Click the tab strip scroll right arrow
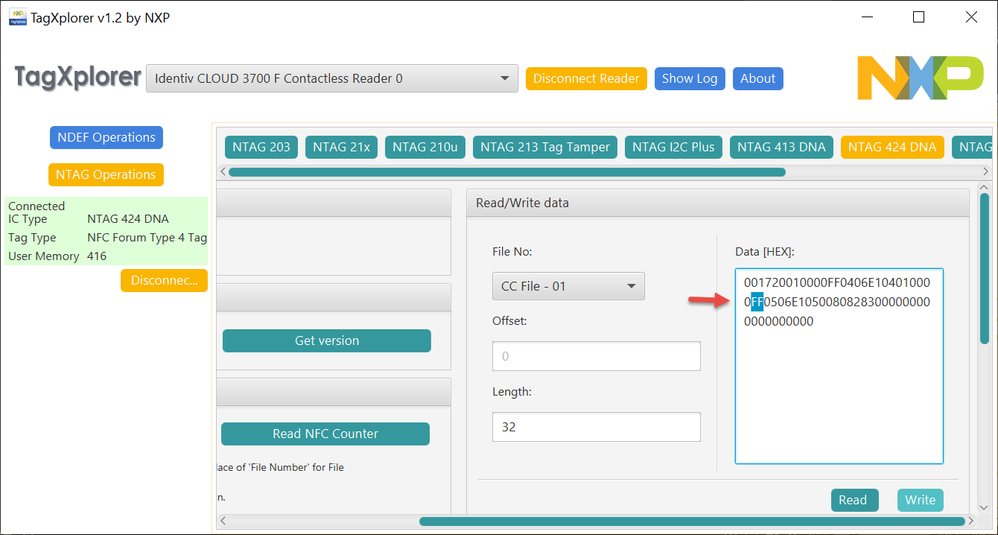998x535 pixels. click(986, 172)
